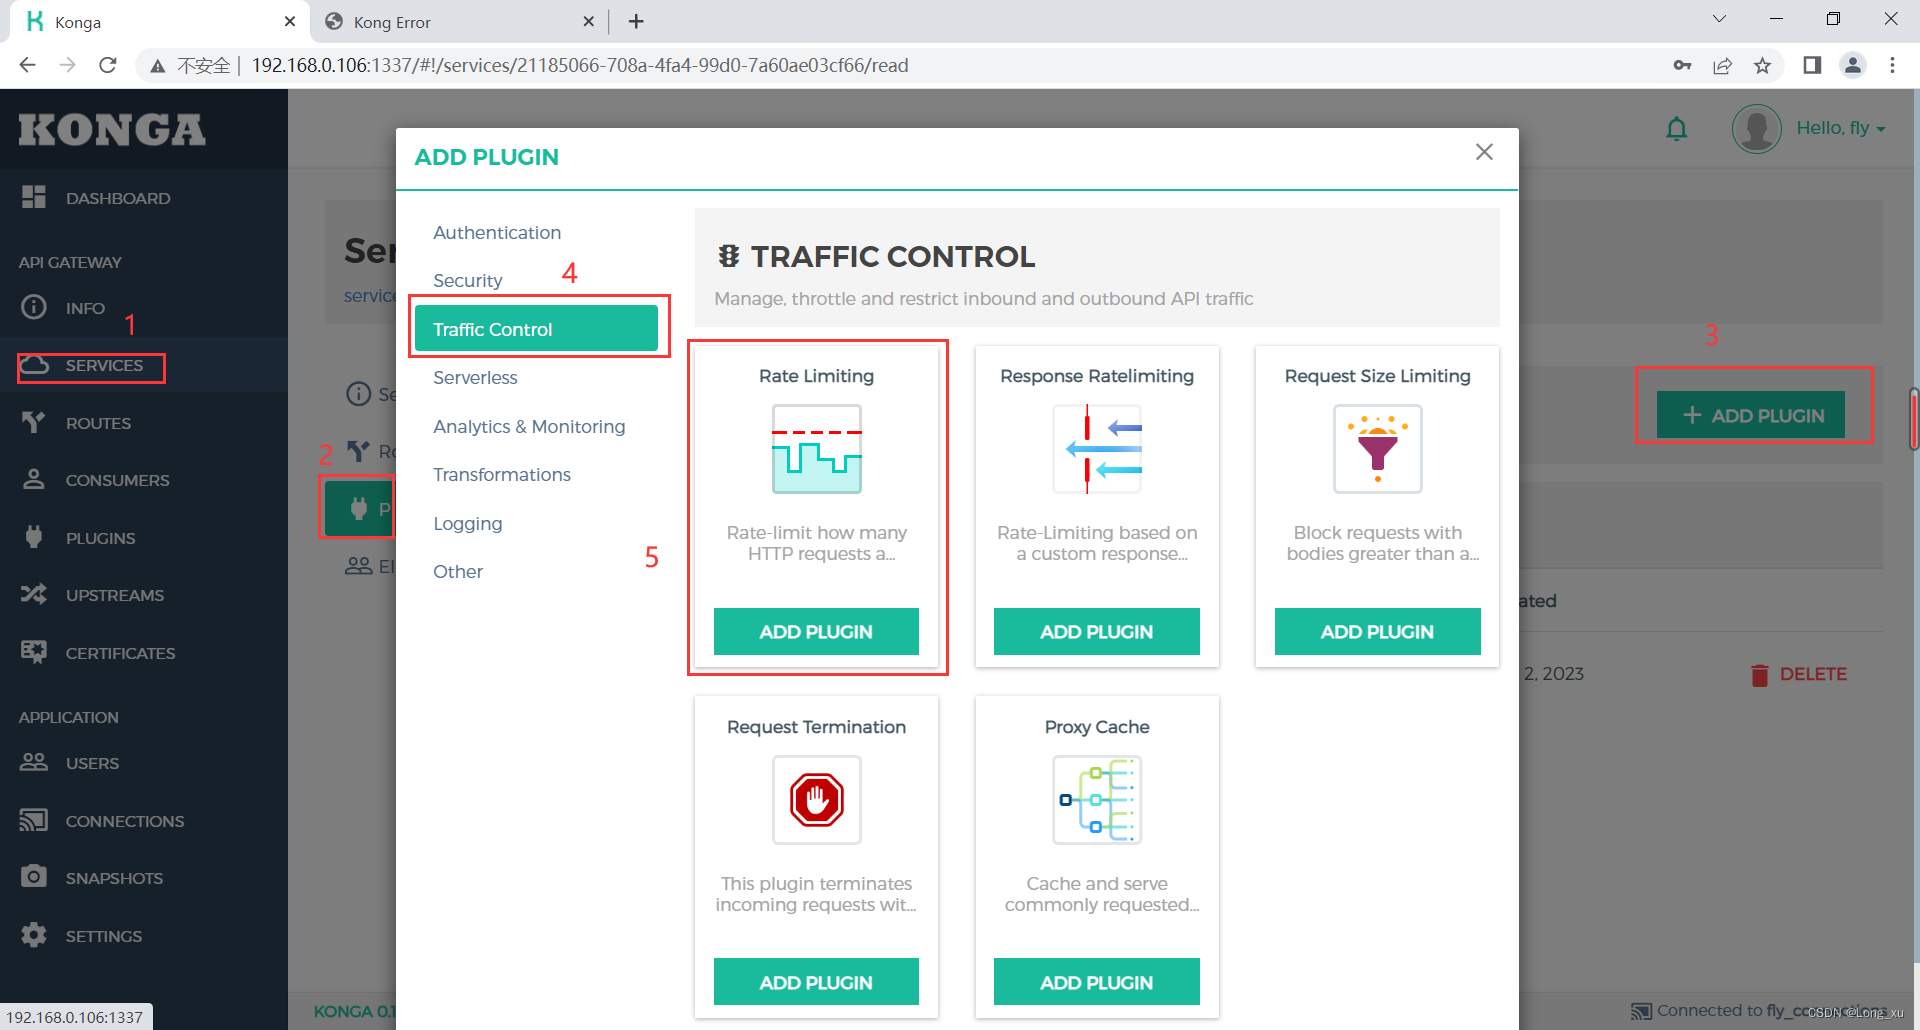The width and height of the screenshot is (1920, 1030).
Task: Click the Snapshots camera icon in sidebar
Action: click(34, 877)
